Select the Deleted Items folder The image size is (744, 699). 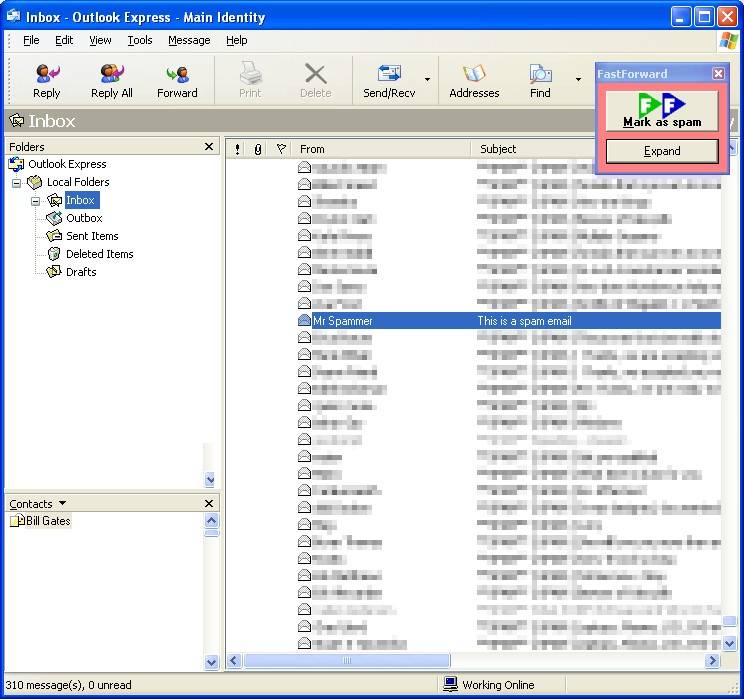click(100, 254)
